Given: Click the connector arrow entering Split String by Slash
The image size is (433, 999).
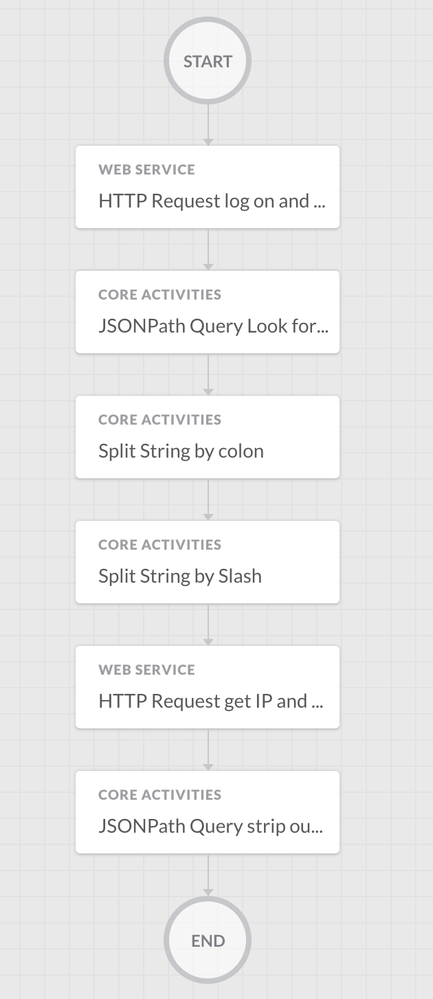Looking at the screenshot, I should tap(208, 499).
